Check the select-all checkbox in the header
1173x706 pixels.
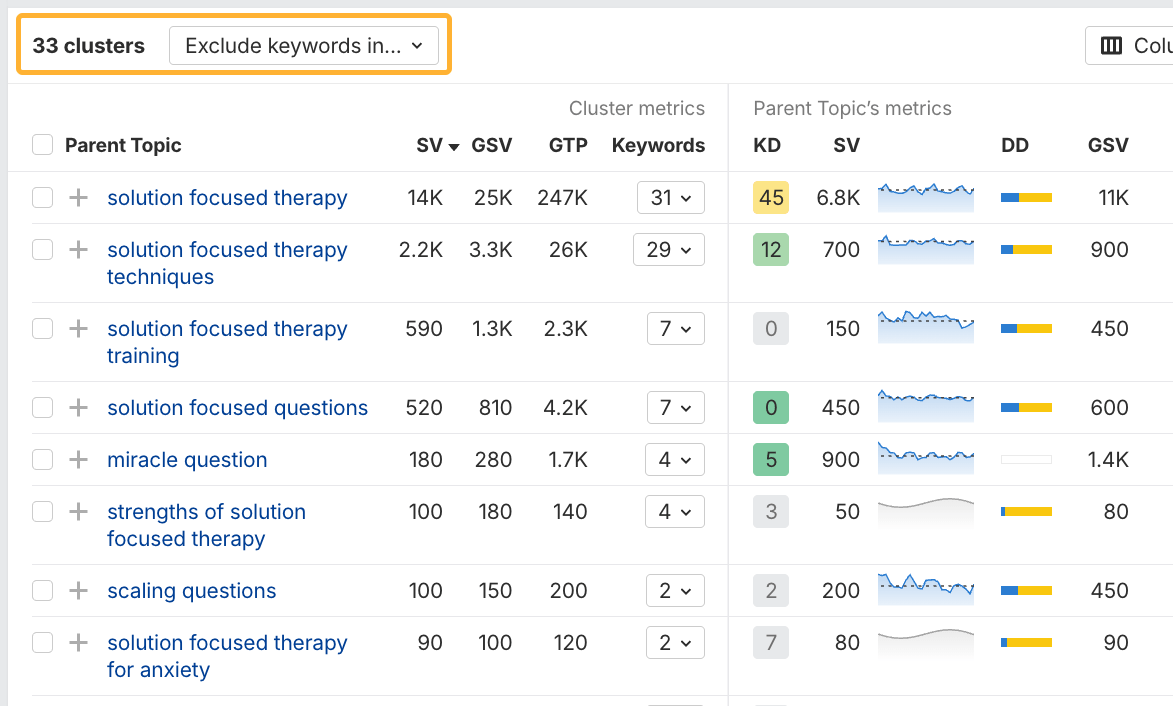42,145
